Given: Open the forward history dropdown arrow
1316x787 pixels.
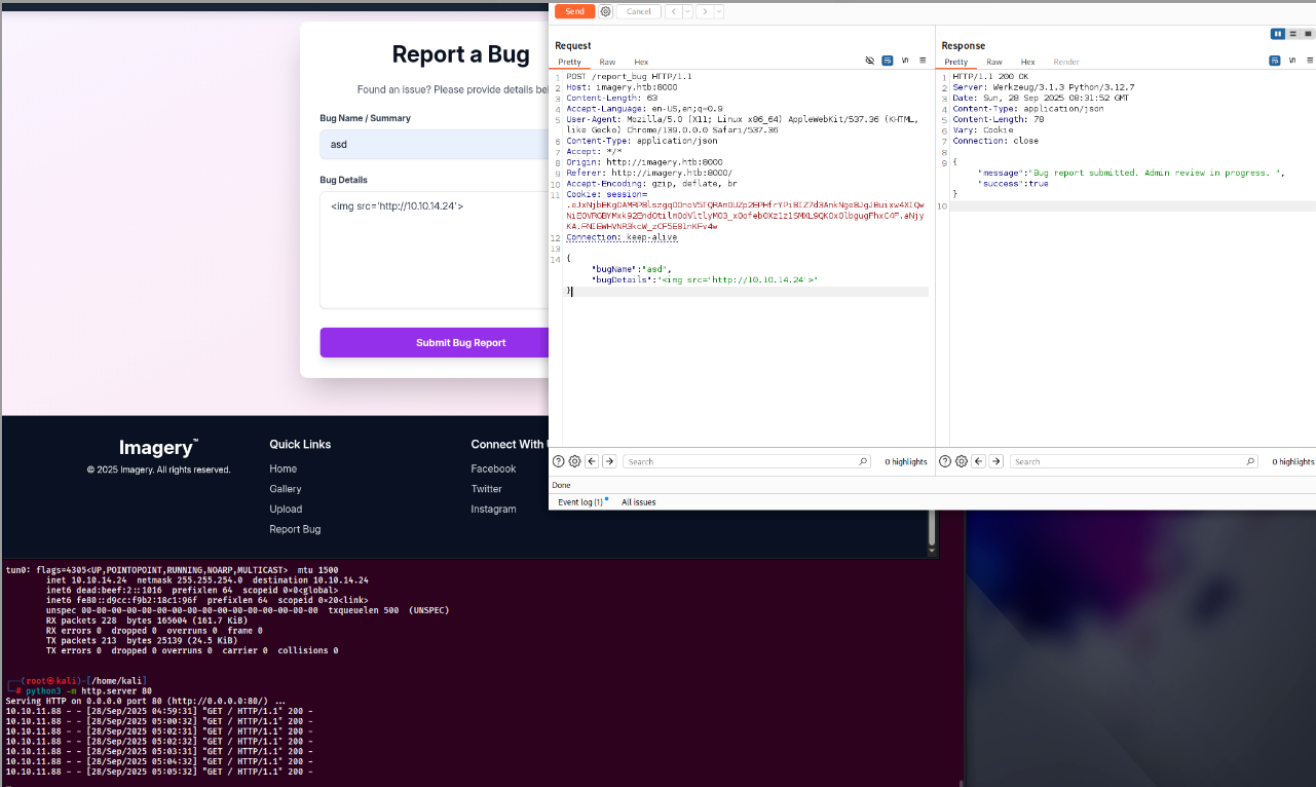Looking at the screenshot, I should 719,11.
